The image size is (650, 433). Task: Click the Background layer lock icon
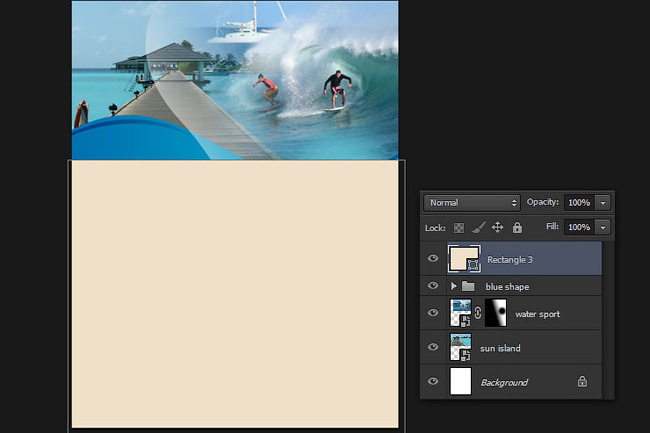click(x=582, y=381)
